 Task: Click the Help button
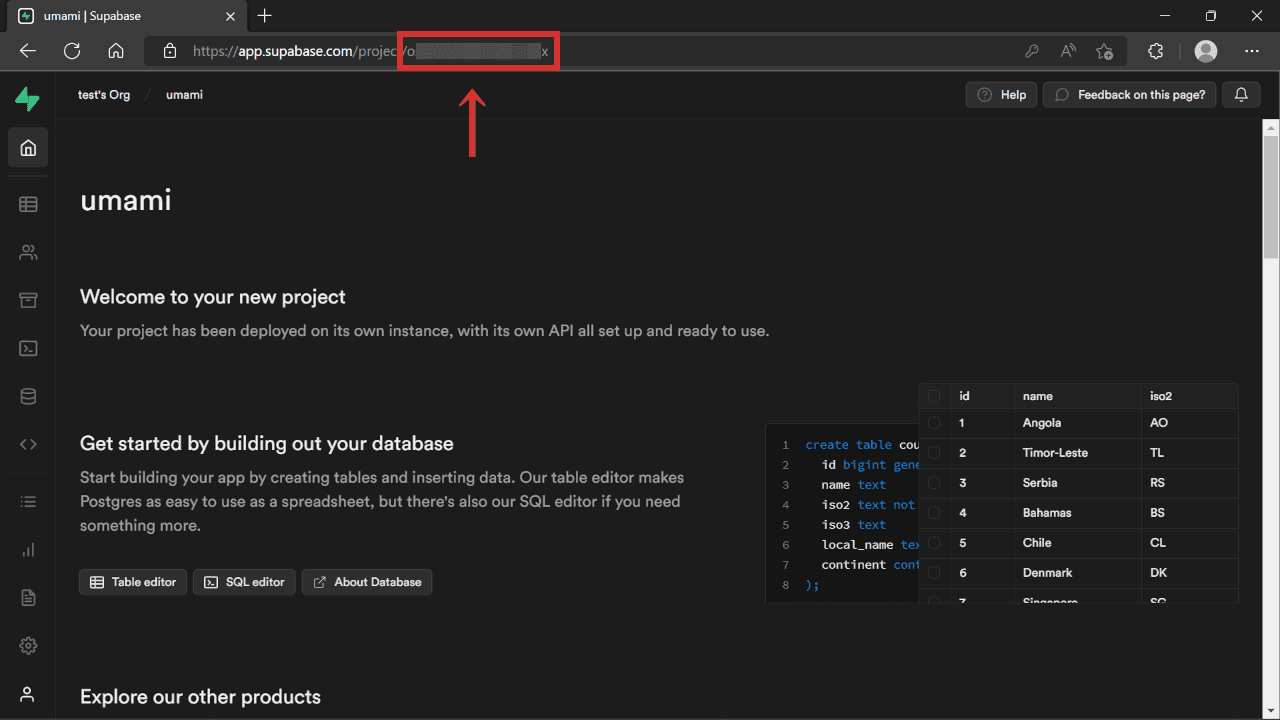point(1000,94)
